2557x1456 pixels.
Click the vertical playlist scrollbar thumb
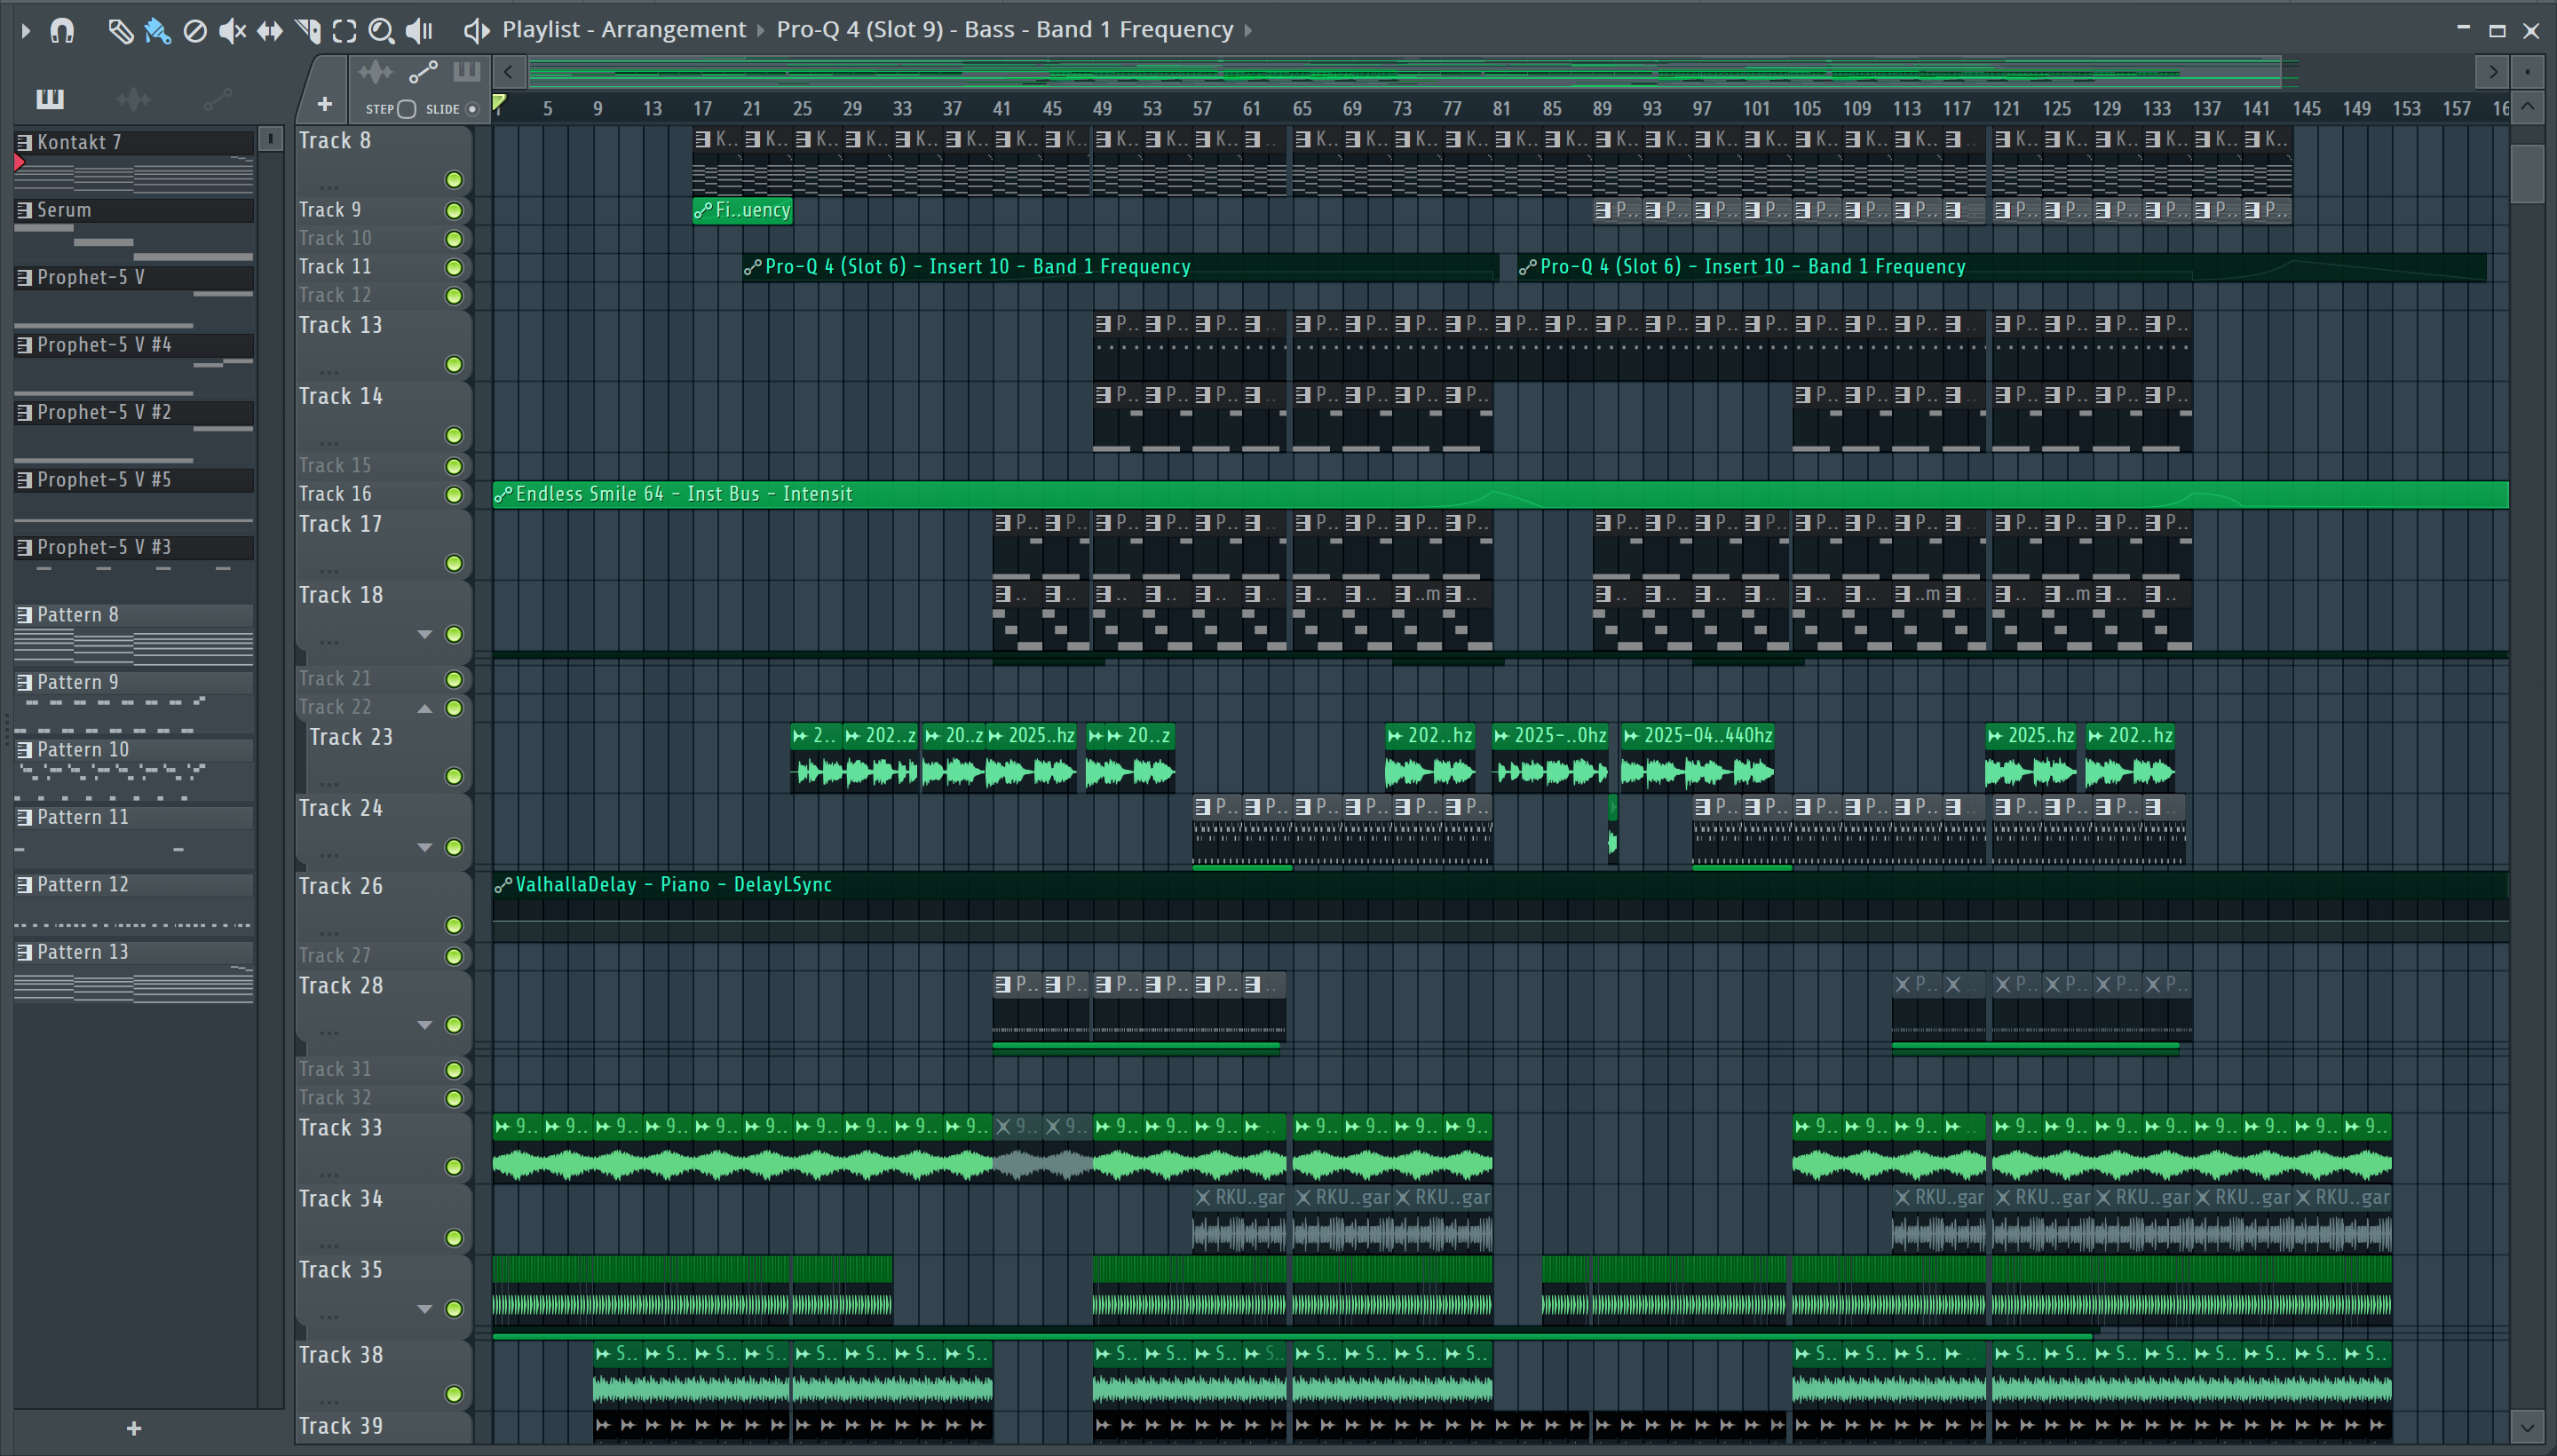[x=2527, y=173]
